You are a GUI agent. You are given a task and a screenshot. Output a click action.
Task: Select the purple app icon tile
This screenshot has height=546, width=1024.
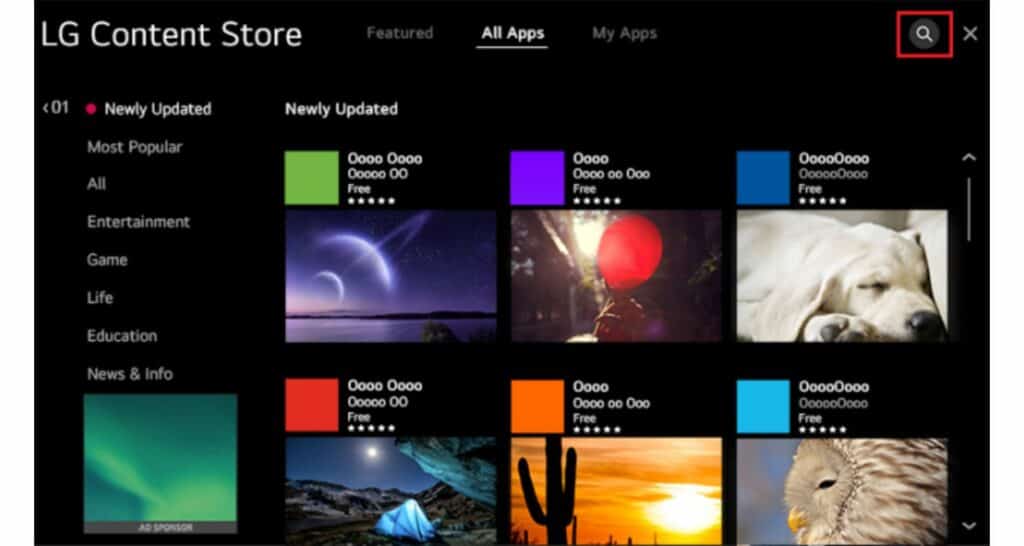pos(537,178)
